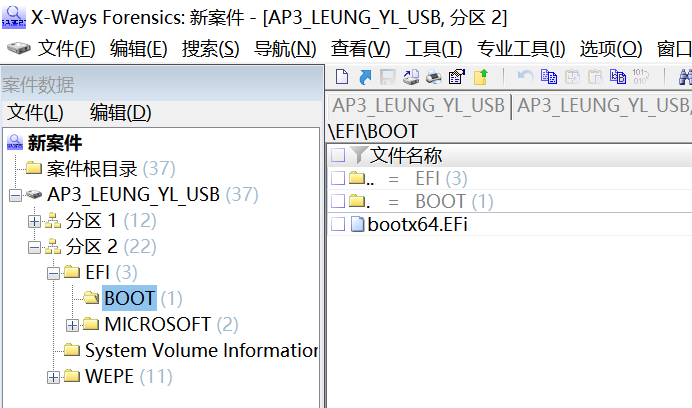This screenshot has height=408, width=692.
Task: Click the drive icon beside AP3_LEUNG_YL_USB in tree
Action: point(34,194)
